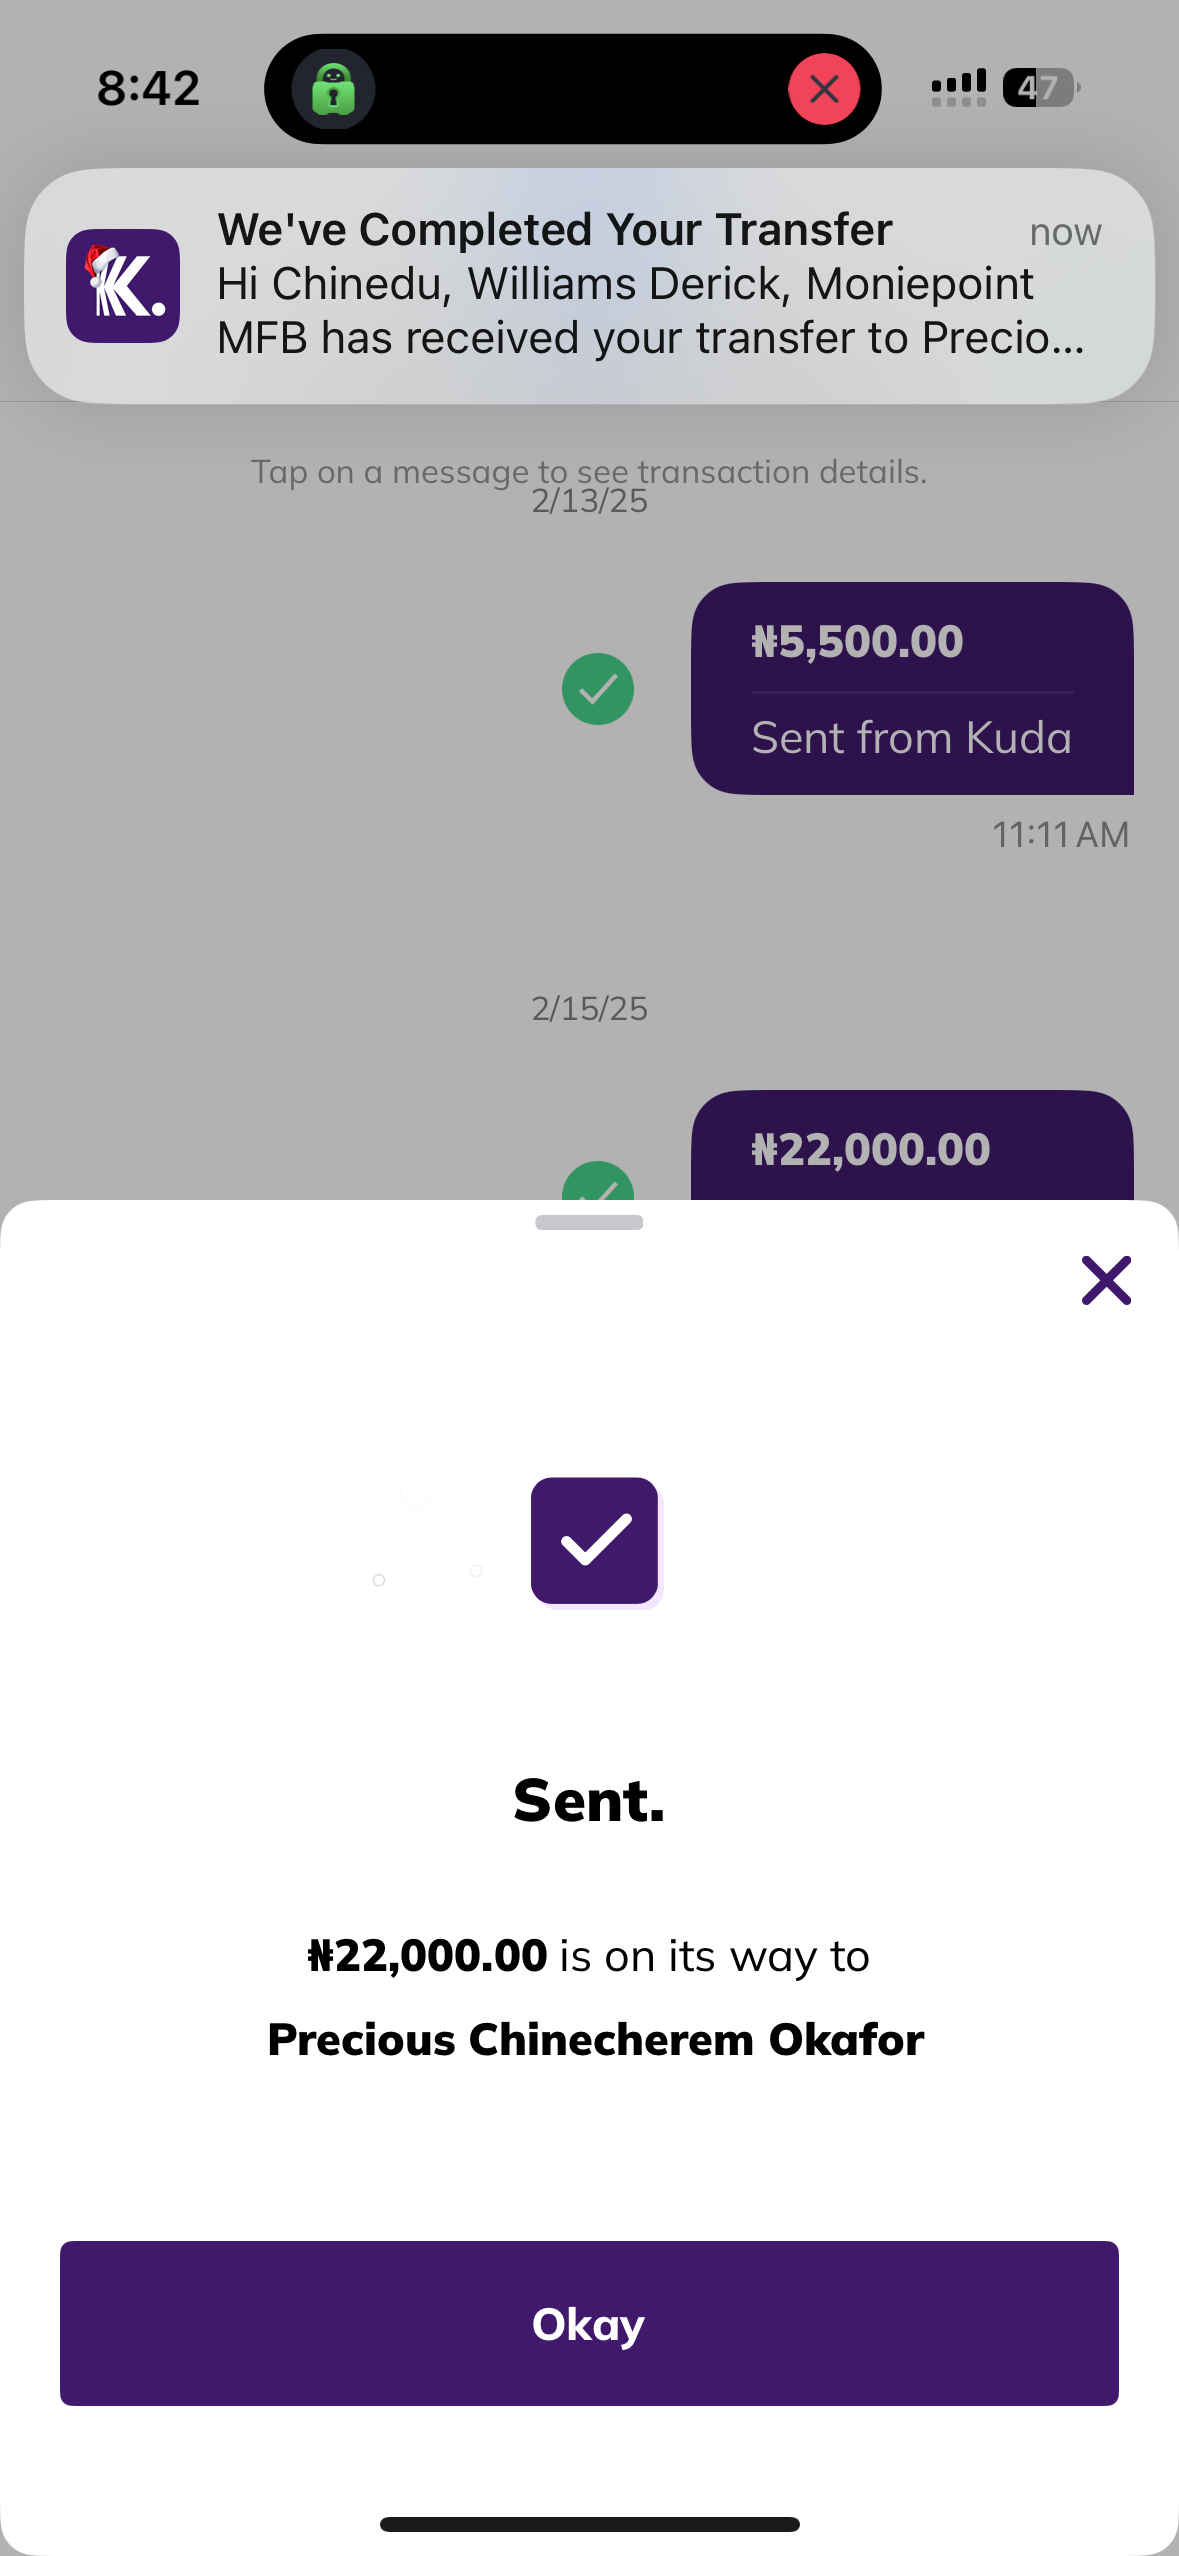The width and height of the screenshot is (1179, 2556).
Task: Tap the battery level indicator
Action: pos(1040,88)
